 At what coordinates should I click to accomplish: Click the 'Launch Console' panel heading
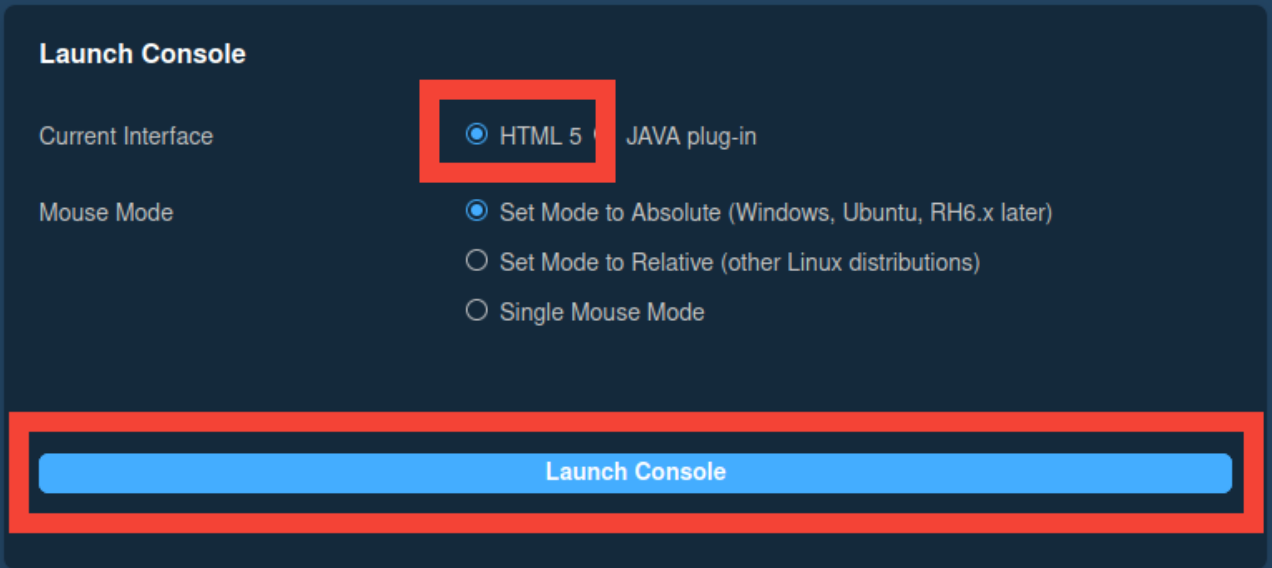pyautogui.click(x=142, y=54)
